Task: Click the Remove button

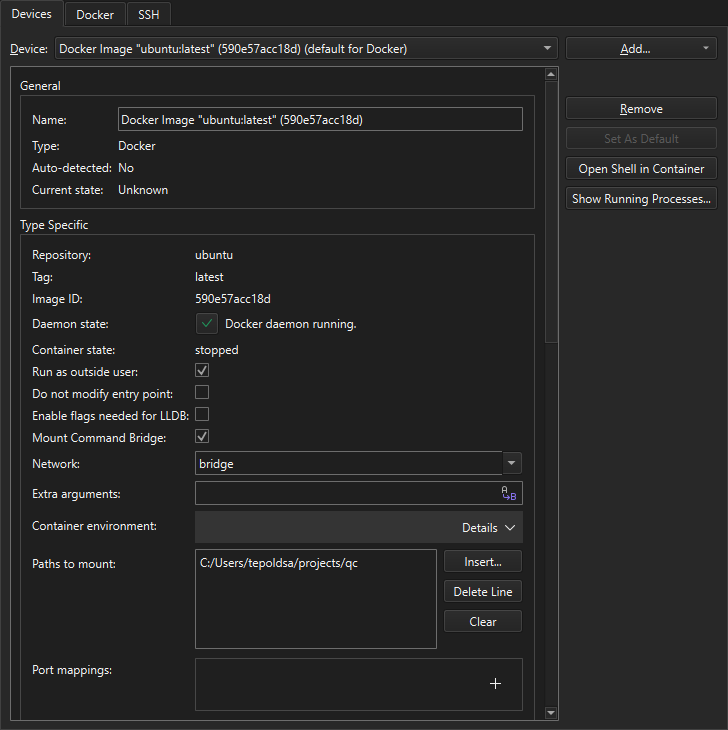Action: pyautogui.click(x=641, y=108)
